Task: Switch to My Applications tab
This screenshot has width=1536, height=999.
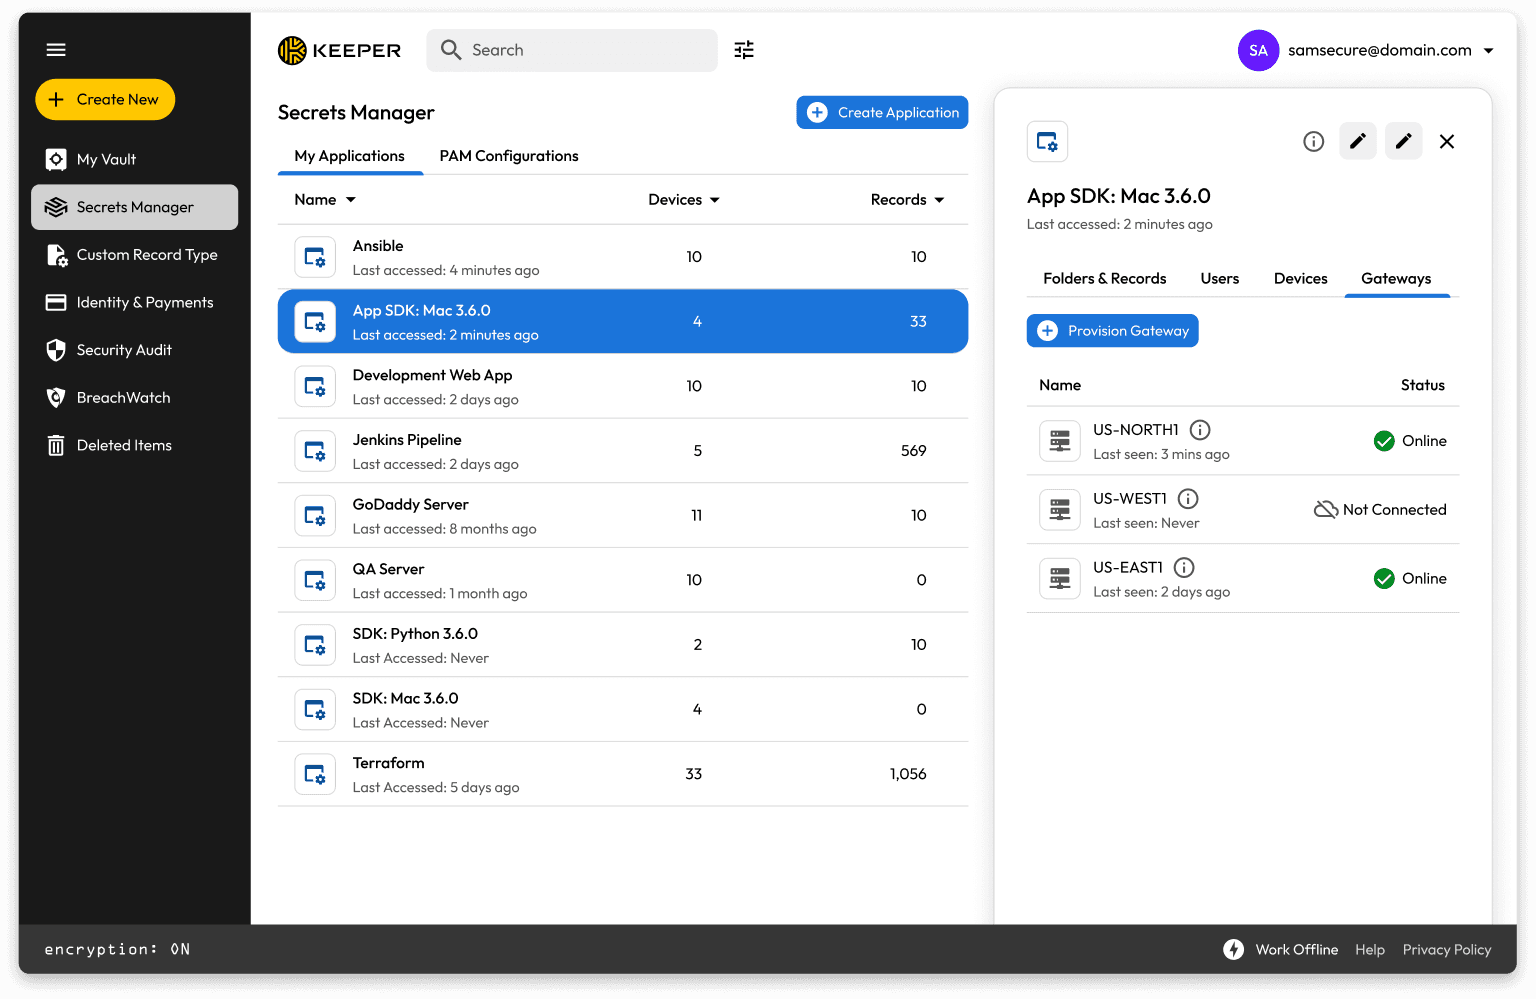Action: coord(350,156)
